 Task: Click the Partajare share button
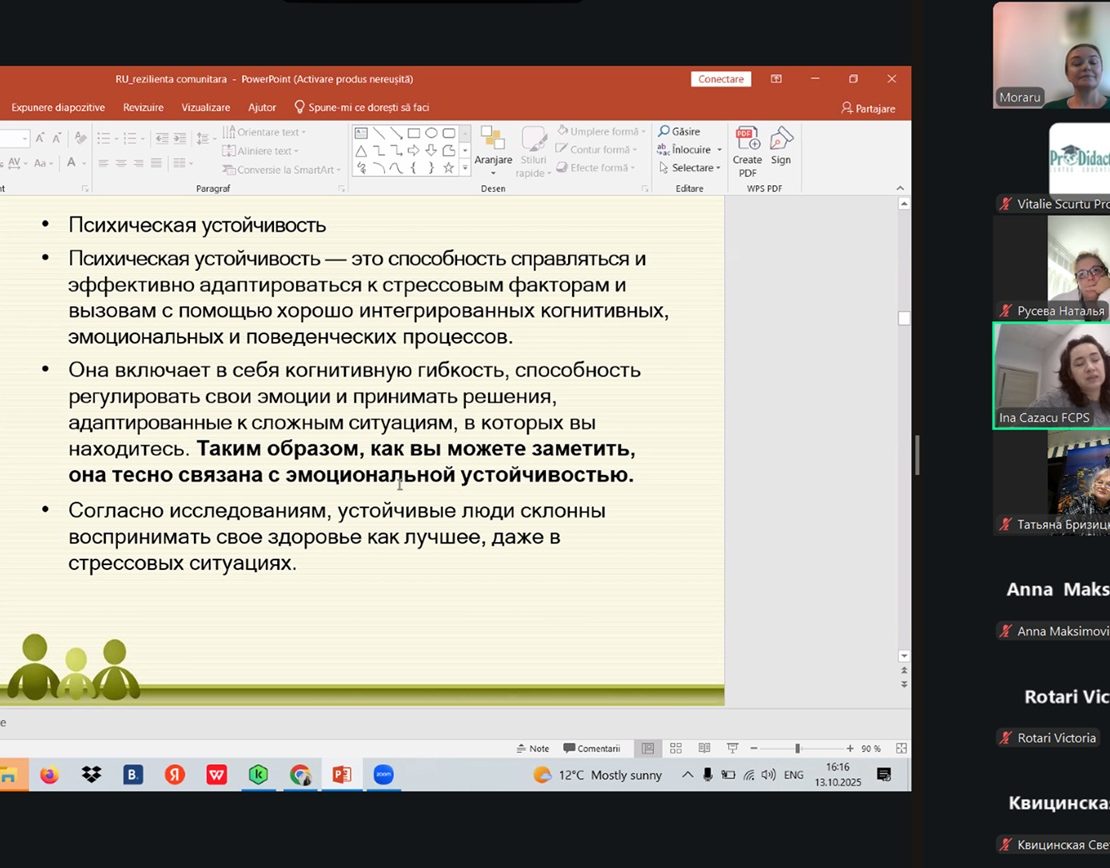(868, 108)
